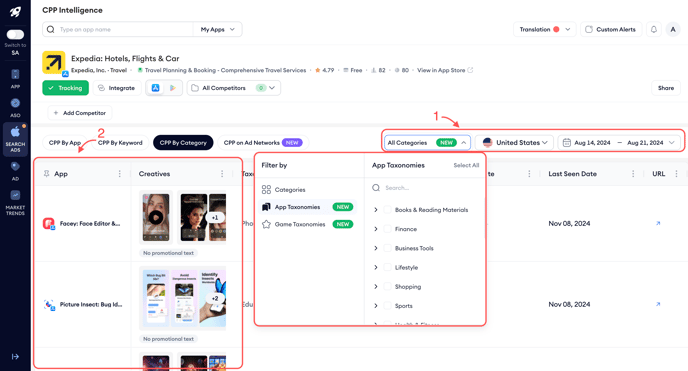688x371 pixels.
Task: Check the Finance checkbox
Action: coord(387,229)
